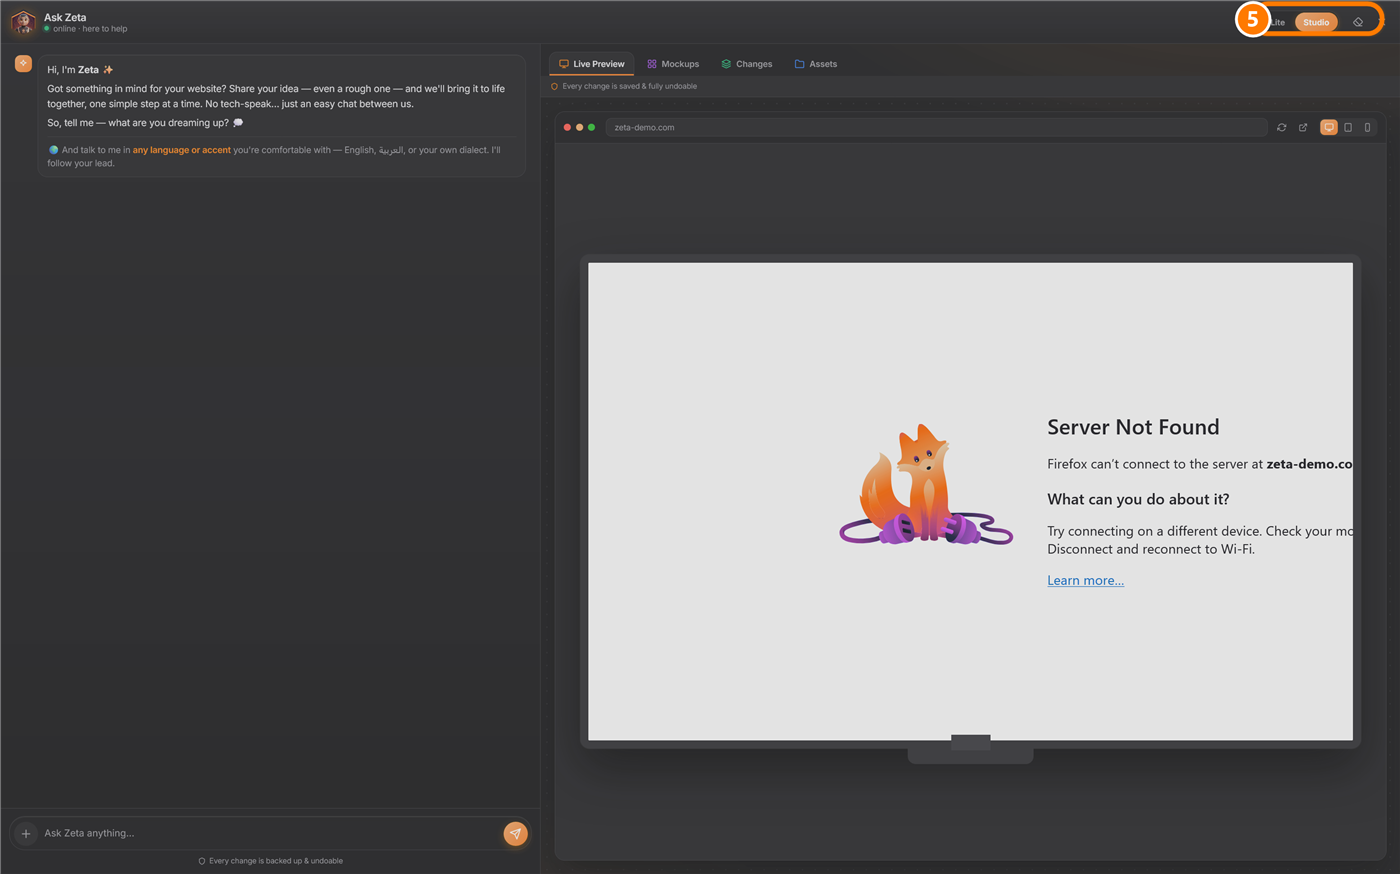Switch preview to desktop view
The height and width of the screenshot is (874, 1400).
pos(1329,127)
